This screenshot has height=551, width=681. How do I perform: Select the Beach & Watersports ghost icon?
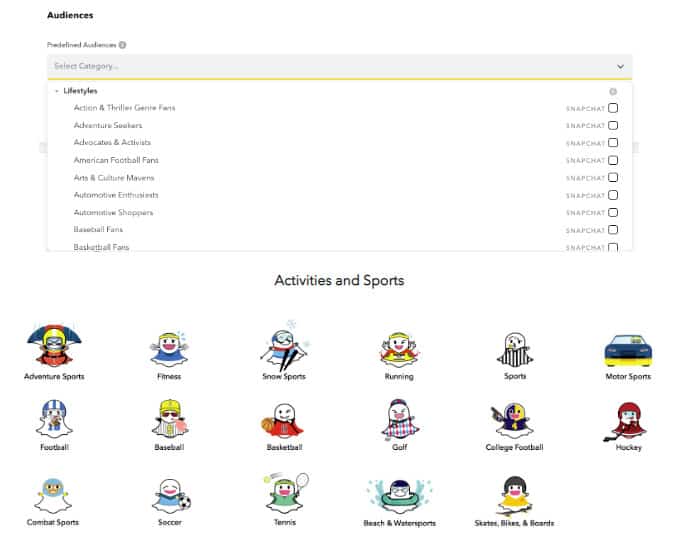[400, 497]
